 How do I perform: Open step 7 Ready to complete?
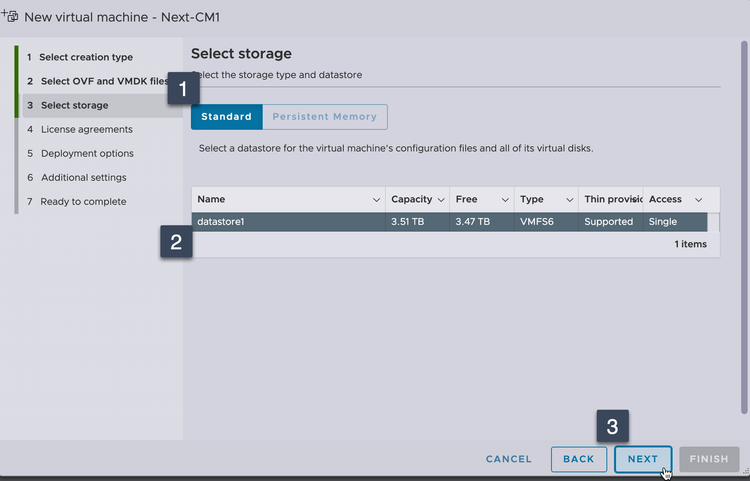83,201
